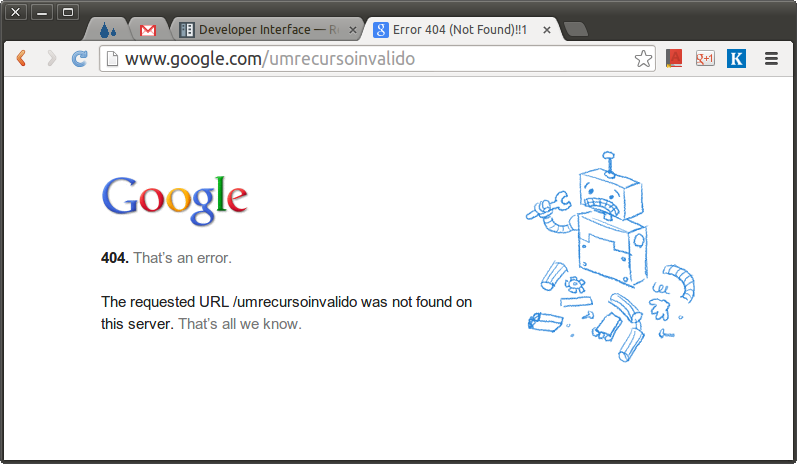This screenshot has height=464, width=797.
Task: Click the Google logo
Action: (x=174, y=200)
